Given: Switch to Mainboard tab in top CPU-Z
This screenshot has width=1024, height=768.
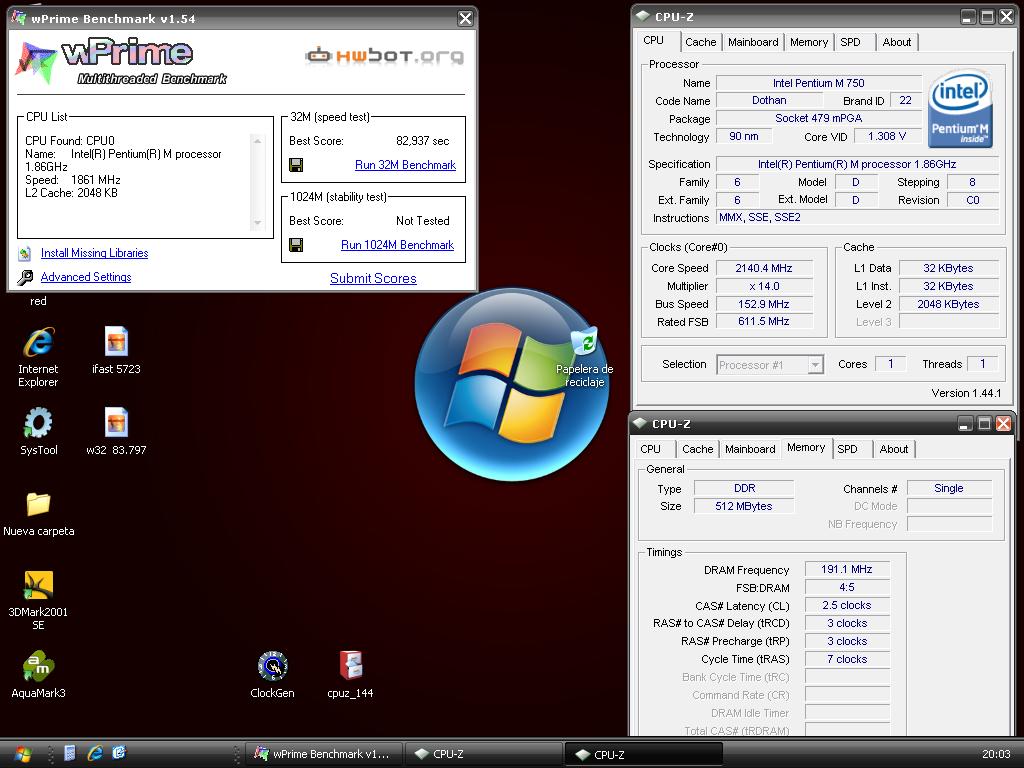Looking at the screenshot, I should (753, 42).
